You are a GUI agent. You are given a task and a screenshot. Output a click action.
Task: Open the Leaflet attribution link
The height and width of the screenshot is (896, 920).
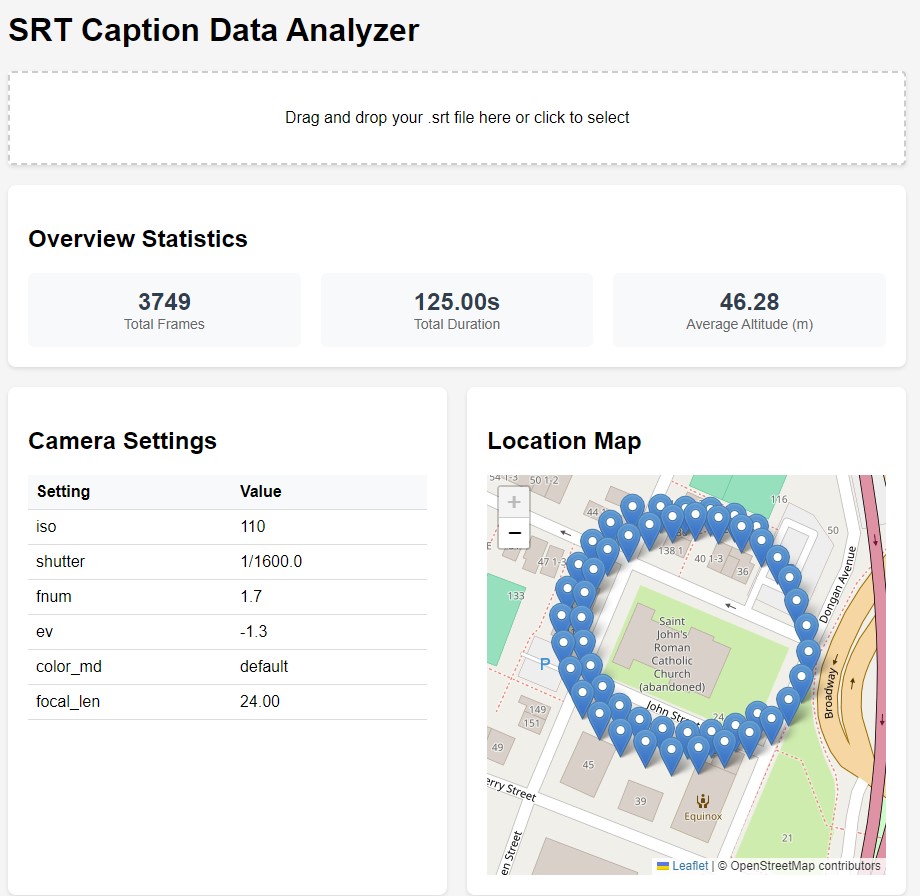pos(689,866)
